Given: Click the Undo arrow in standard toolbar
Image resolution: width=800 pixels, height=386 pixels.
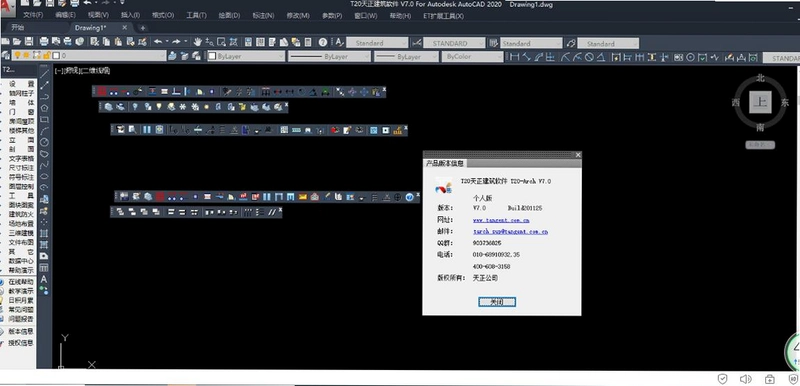Looking at the screenshot, I should click(158, 42).
